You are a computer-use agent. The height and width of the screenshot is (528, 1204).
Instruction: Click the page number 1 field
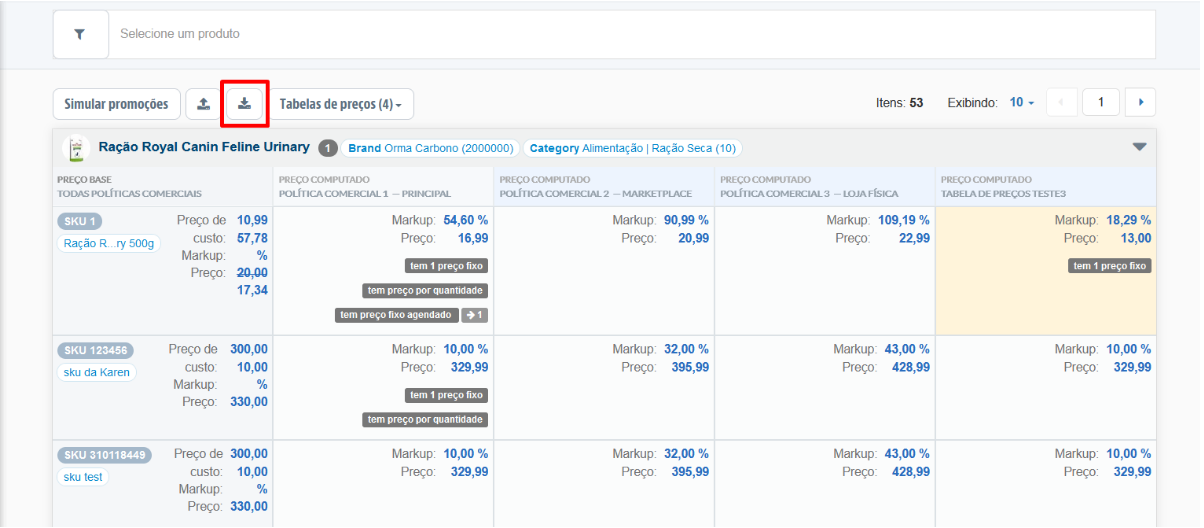click(1101, 102)
